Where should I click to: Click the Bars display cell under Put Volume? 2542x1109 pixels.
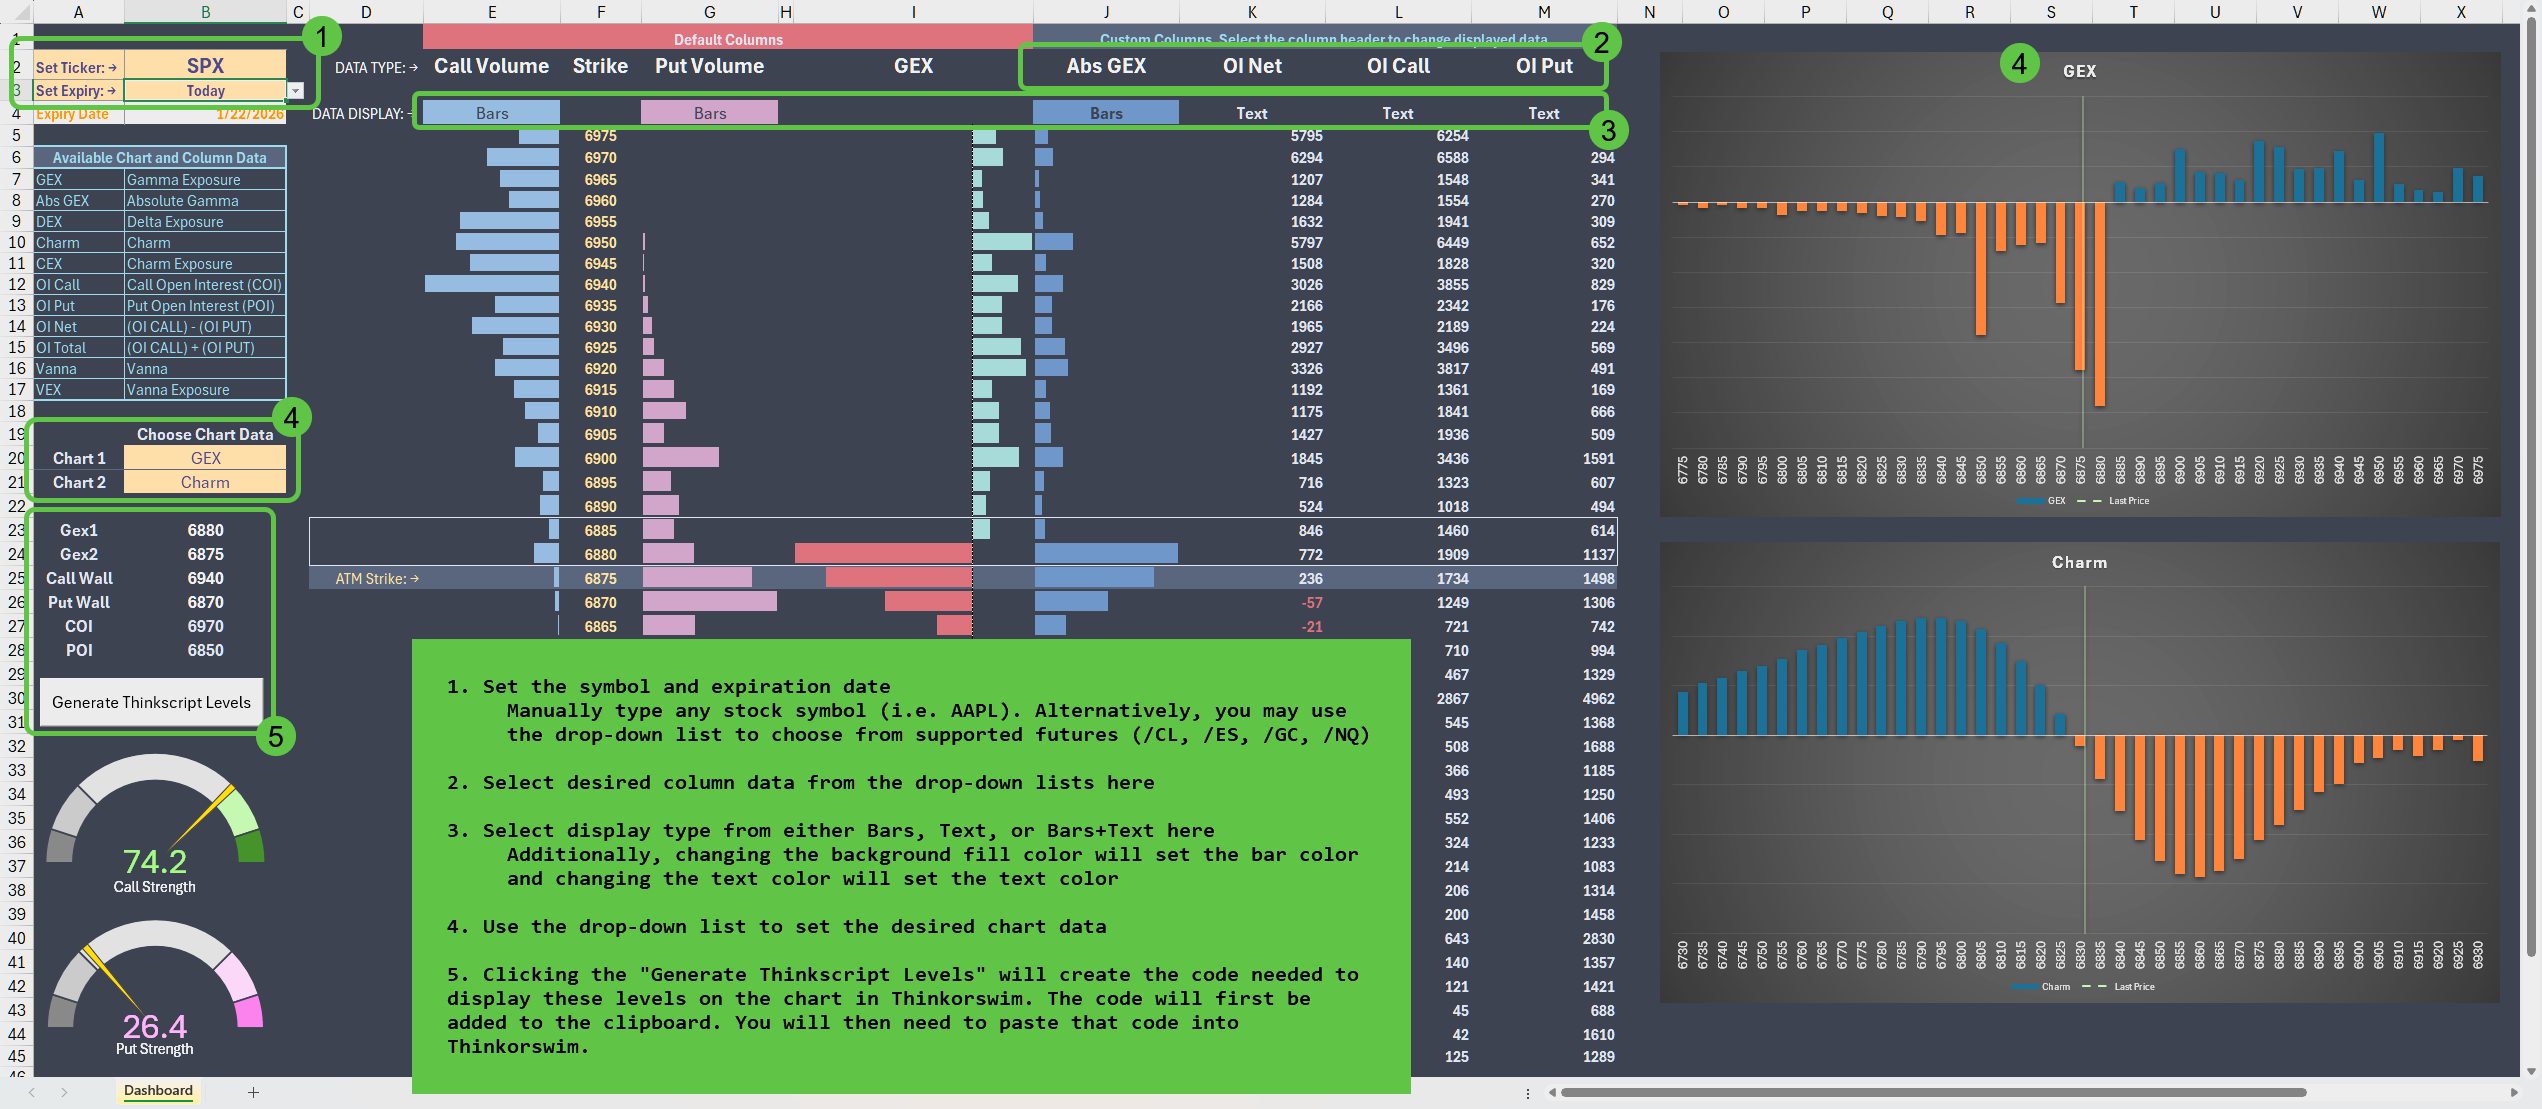tap(709, 113)
